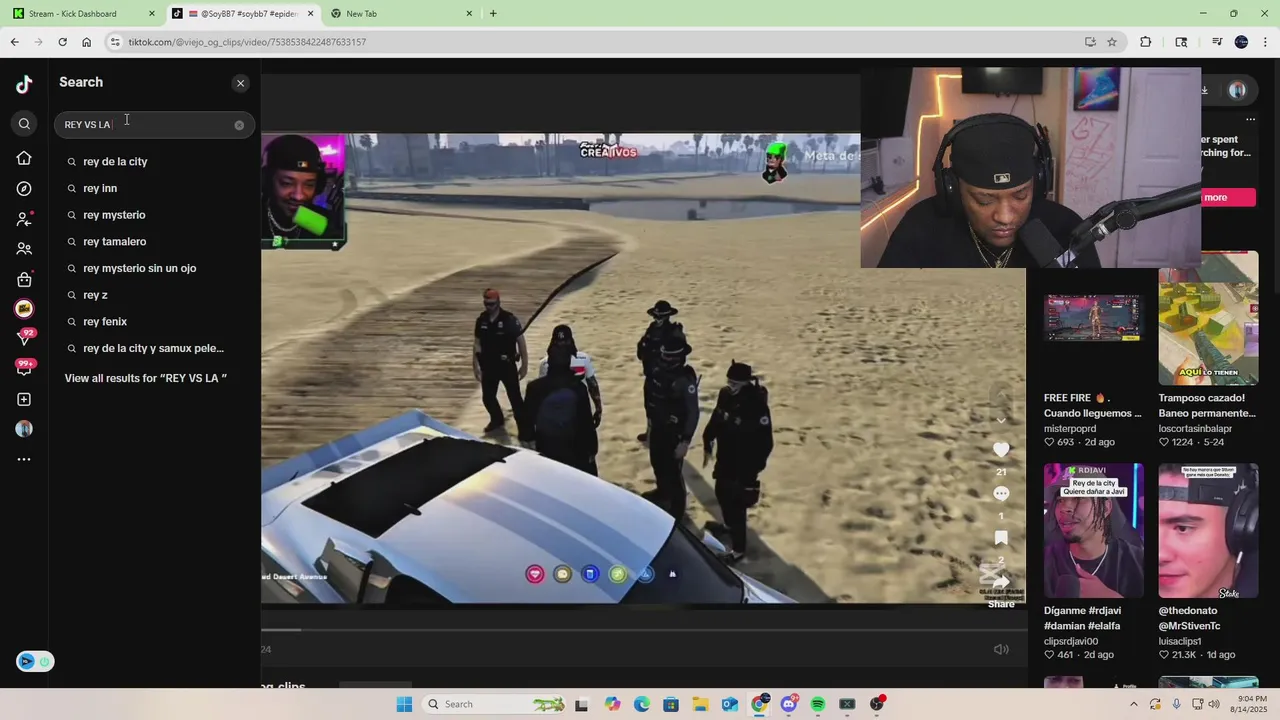1280x720 pixels.
Task: Open the TikTok Shop bag icon
Action: pyautogui.click(x=24, y=279)
